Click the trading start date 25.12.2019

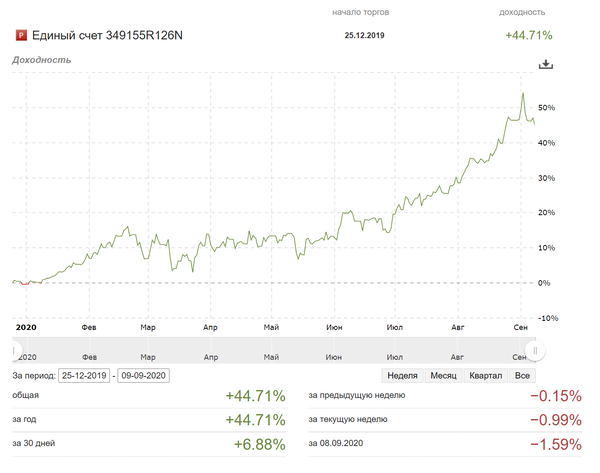click(364, 36)
